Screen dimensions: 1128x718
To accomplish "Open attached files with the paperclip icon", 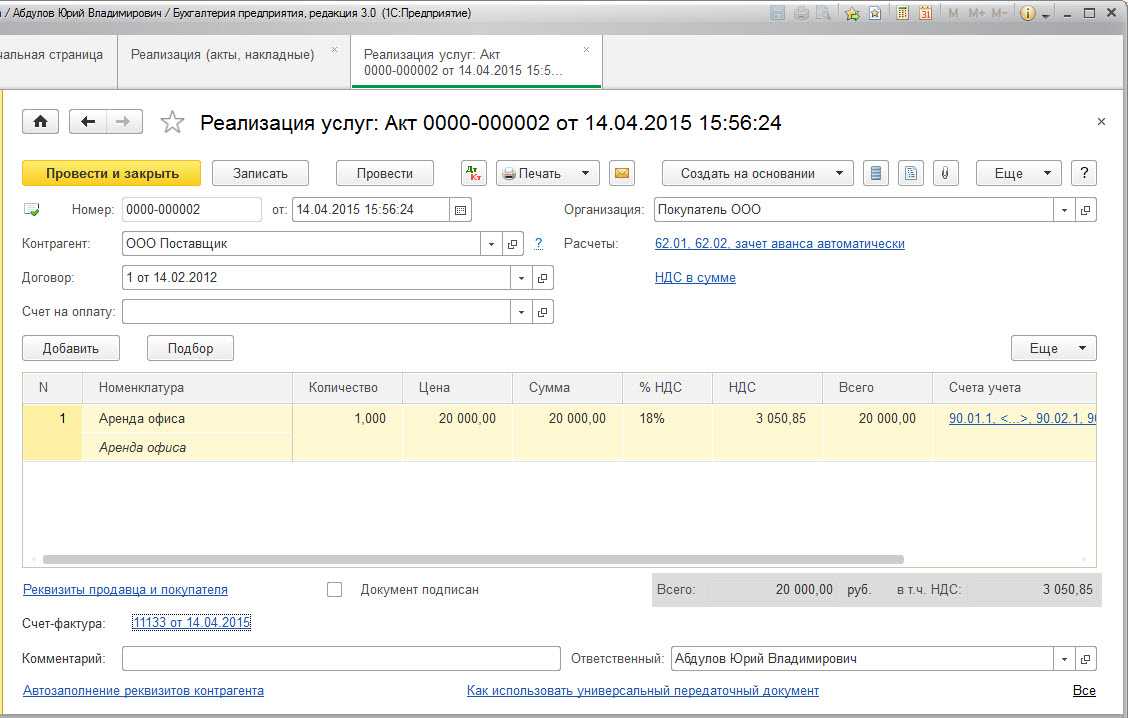I will 943,173.
